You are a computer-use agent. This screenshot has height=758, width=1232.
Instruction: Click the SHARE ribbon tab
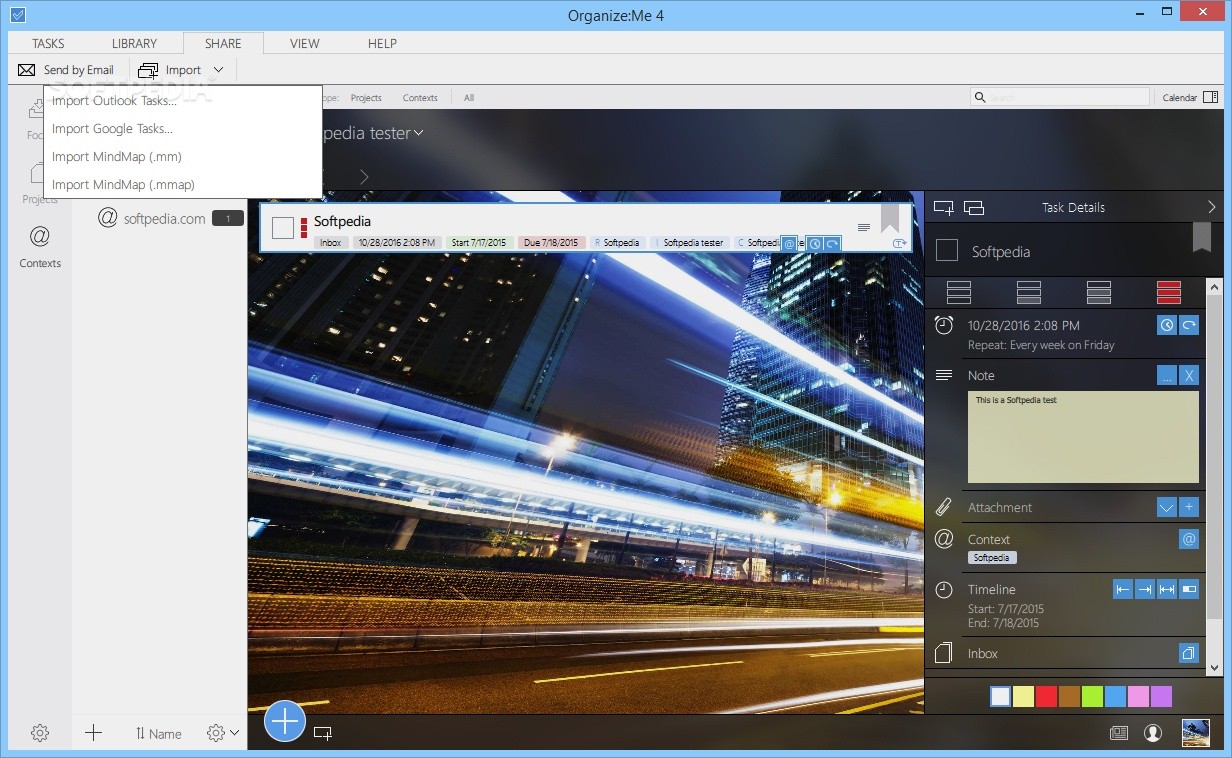coord(223,43)
